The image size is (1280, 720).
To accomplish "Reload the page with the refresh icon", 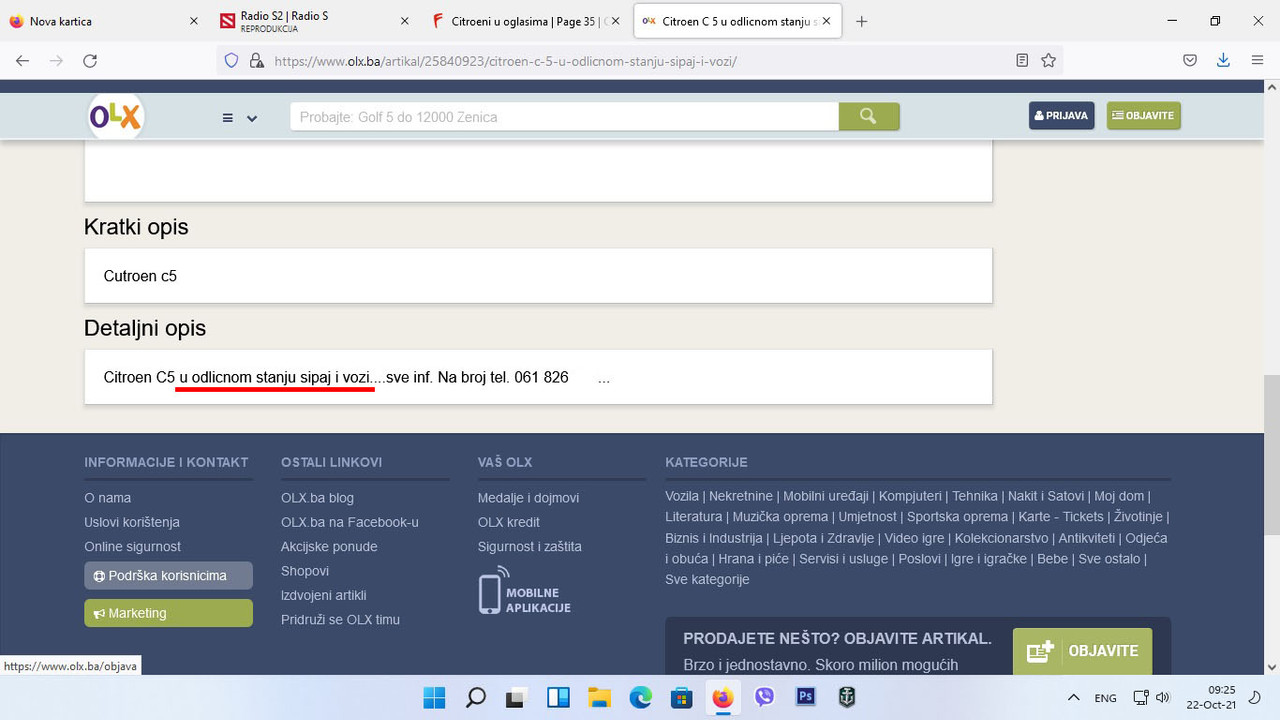I will [90, 61].
